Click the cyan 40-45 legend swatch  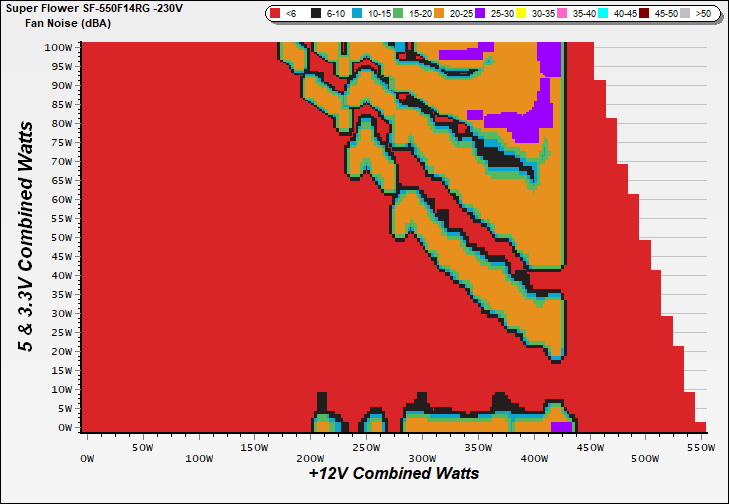click(x=605, y=14)
